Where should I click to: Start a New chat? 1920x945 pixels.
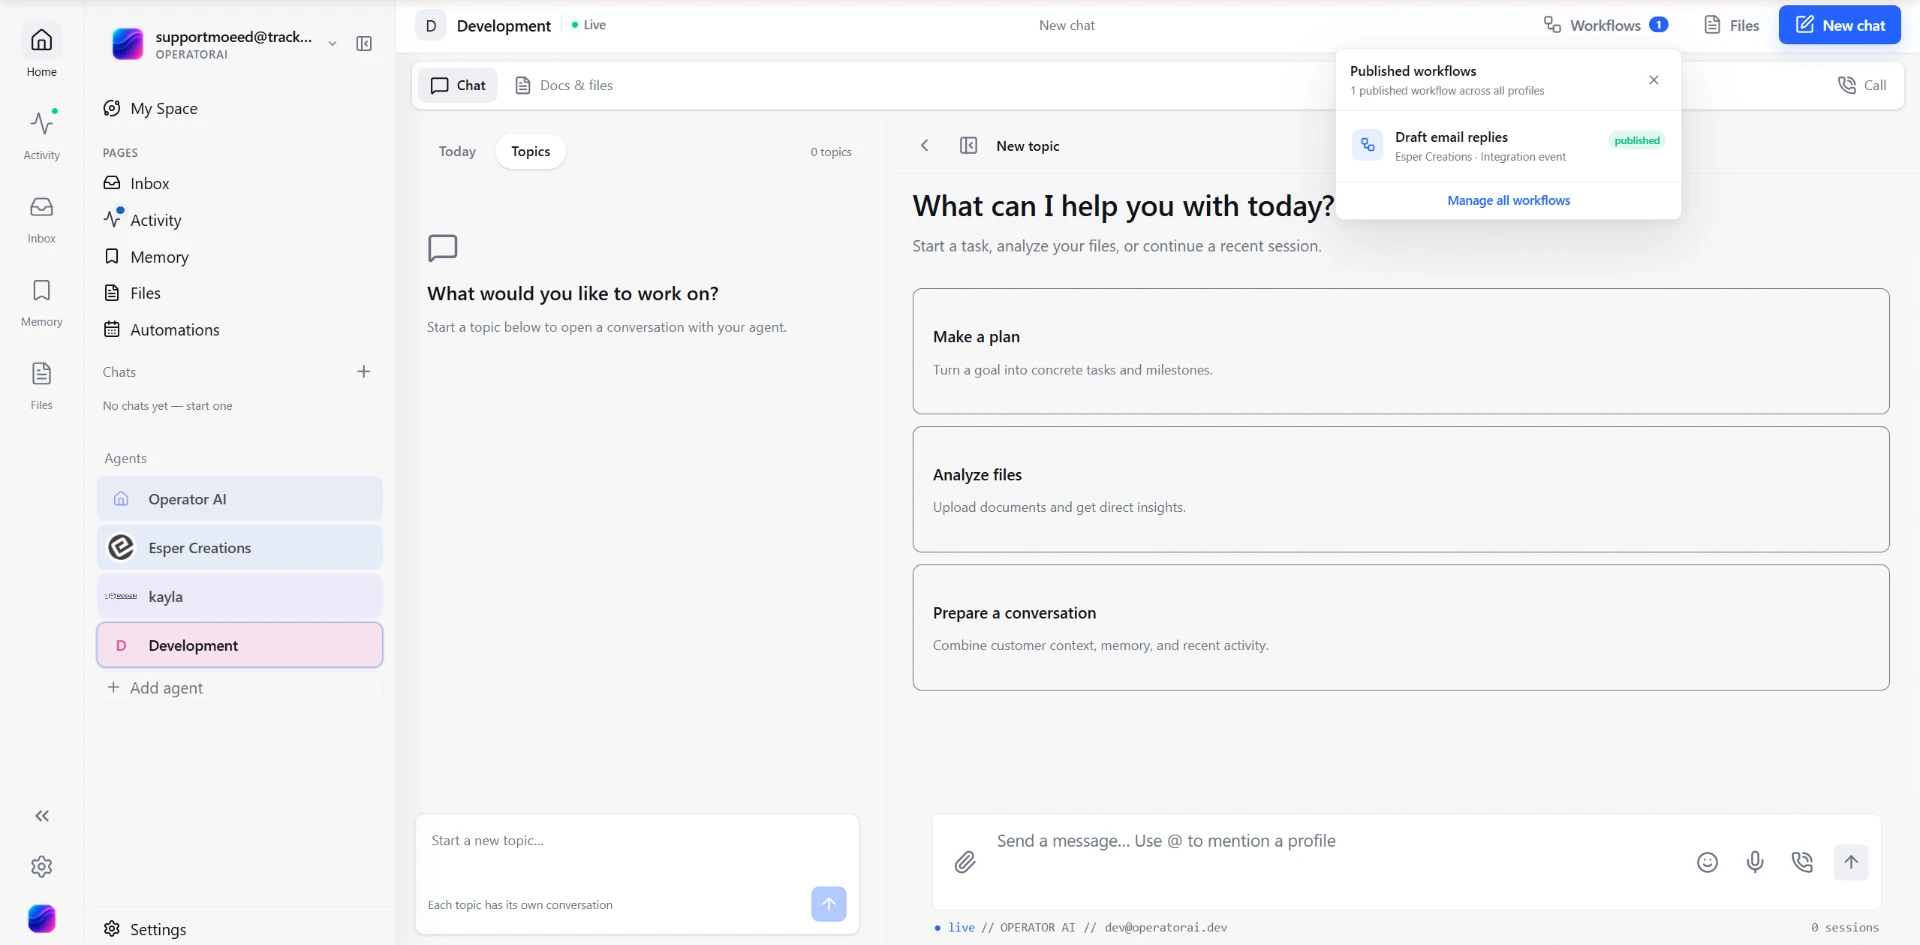click(x=1840, y=25)
